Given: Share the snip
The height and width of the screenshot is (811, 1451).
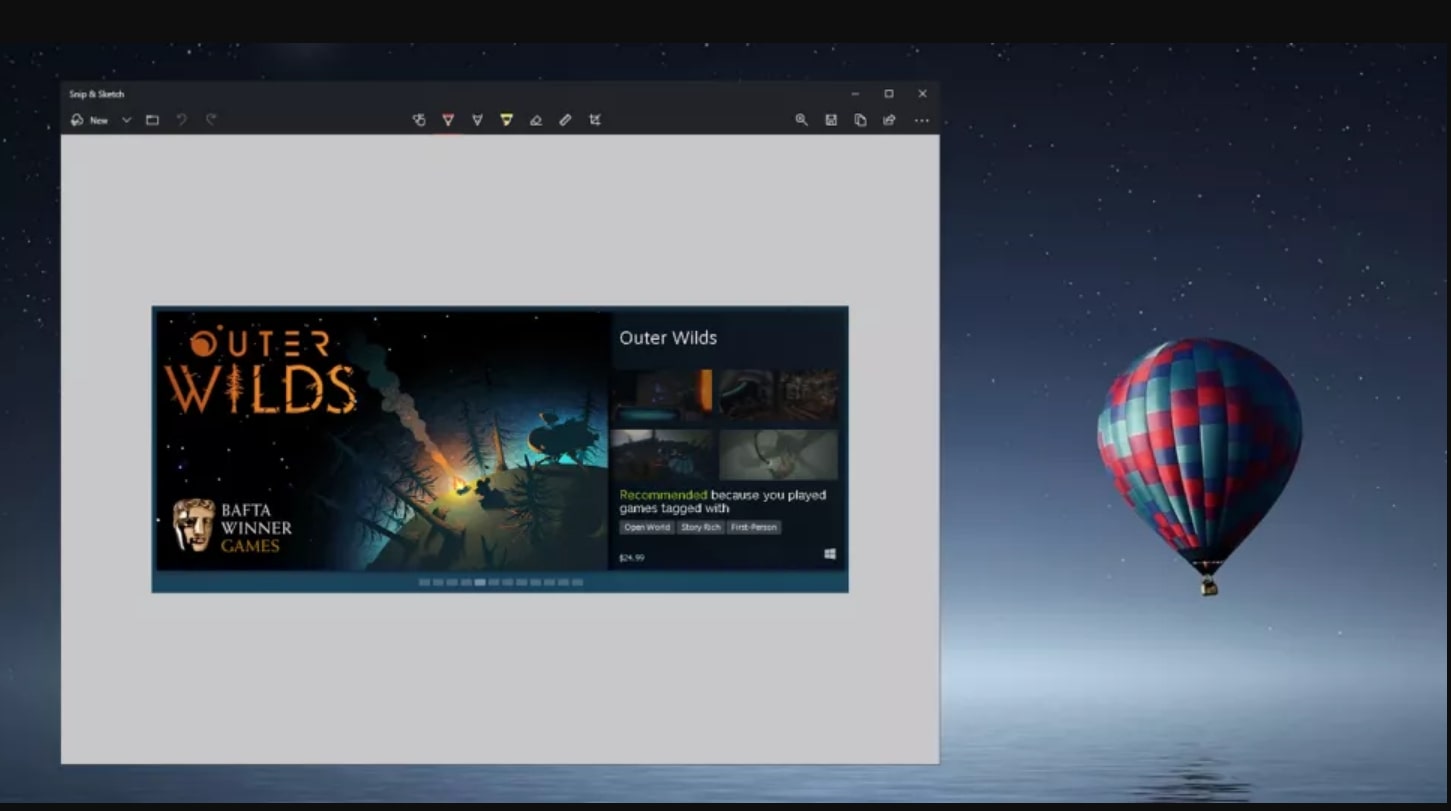Looking at the screenshot, I should (x=889, y=120).
